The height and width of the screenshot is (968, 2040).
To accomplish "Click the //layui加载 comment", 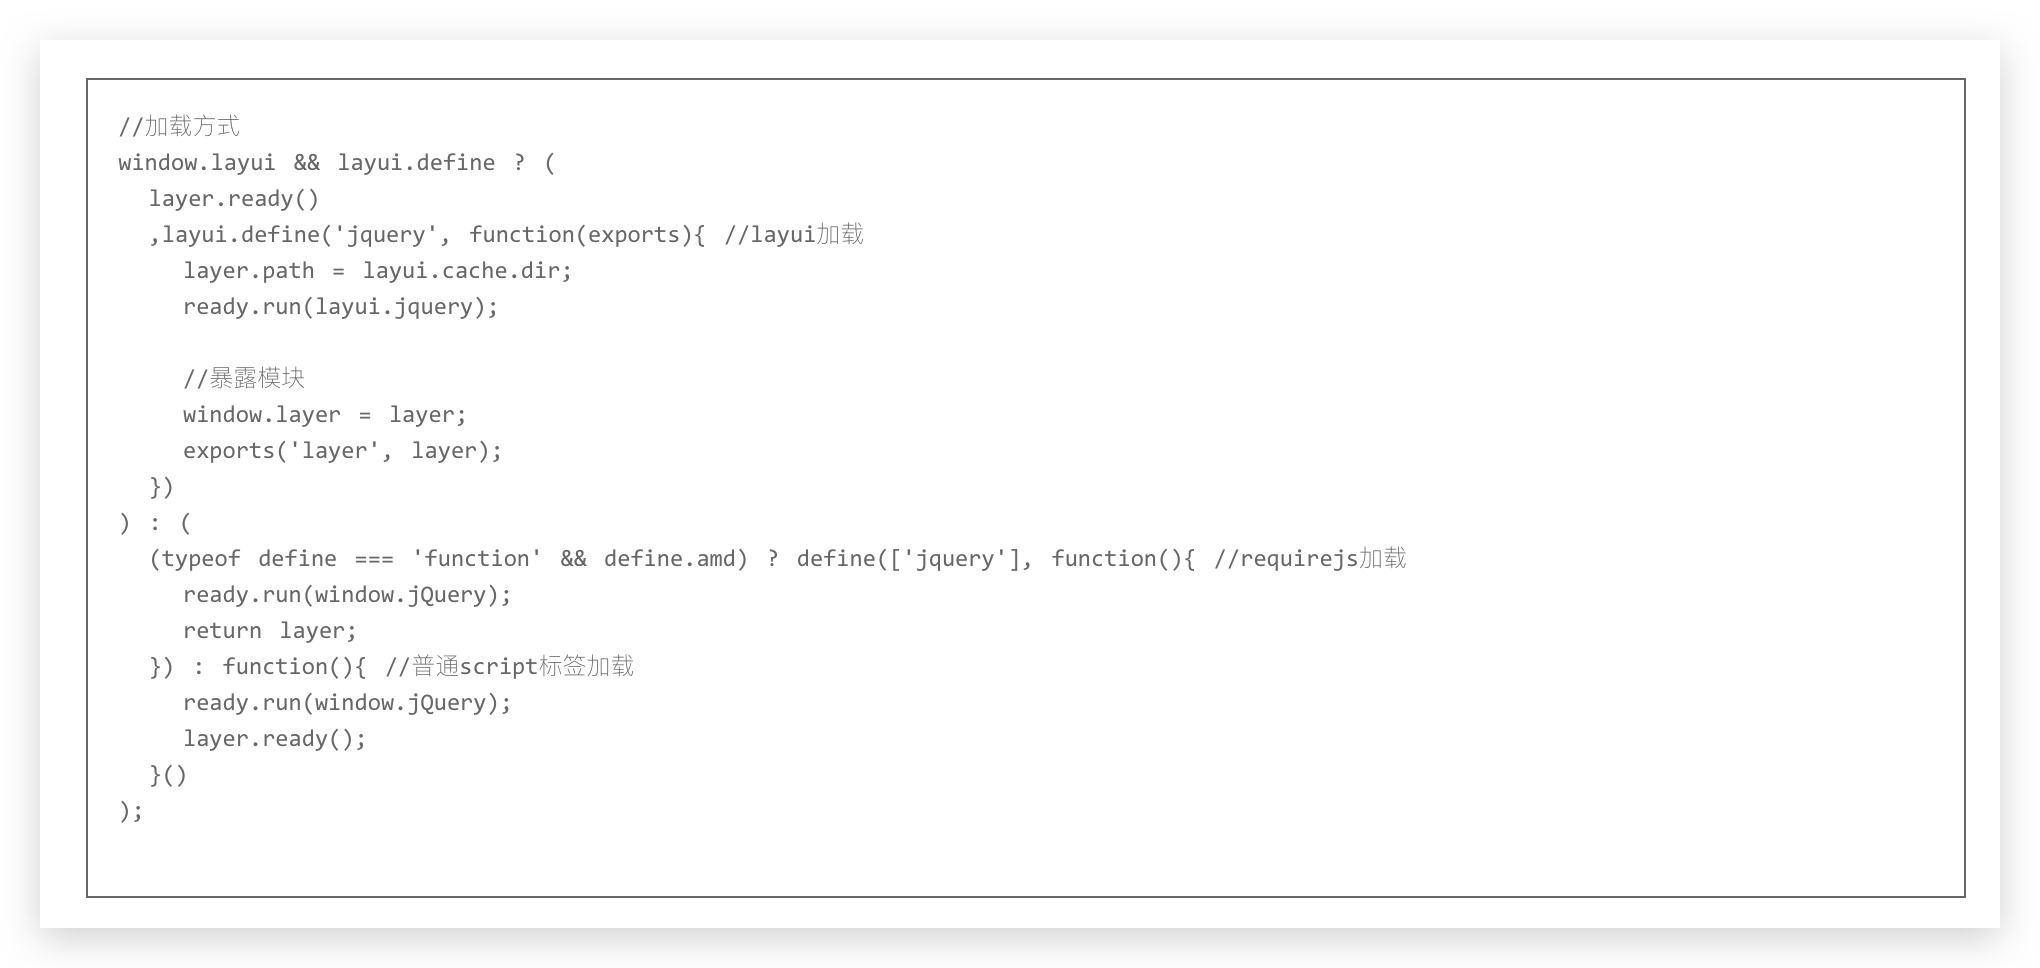I will coord(793,235).
